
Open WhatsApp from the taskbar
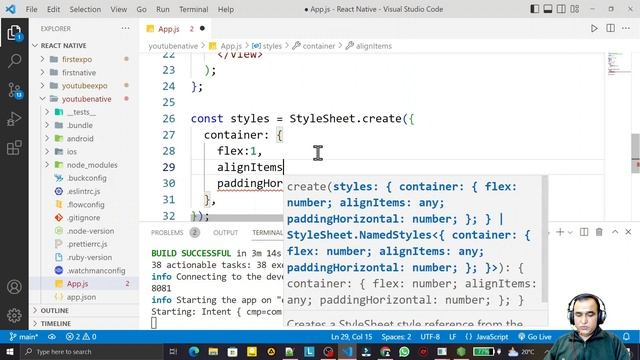click(x=404, y=351)
